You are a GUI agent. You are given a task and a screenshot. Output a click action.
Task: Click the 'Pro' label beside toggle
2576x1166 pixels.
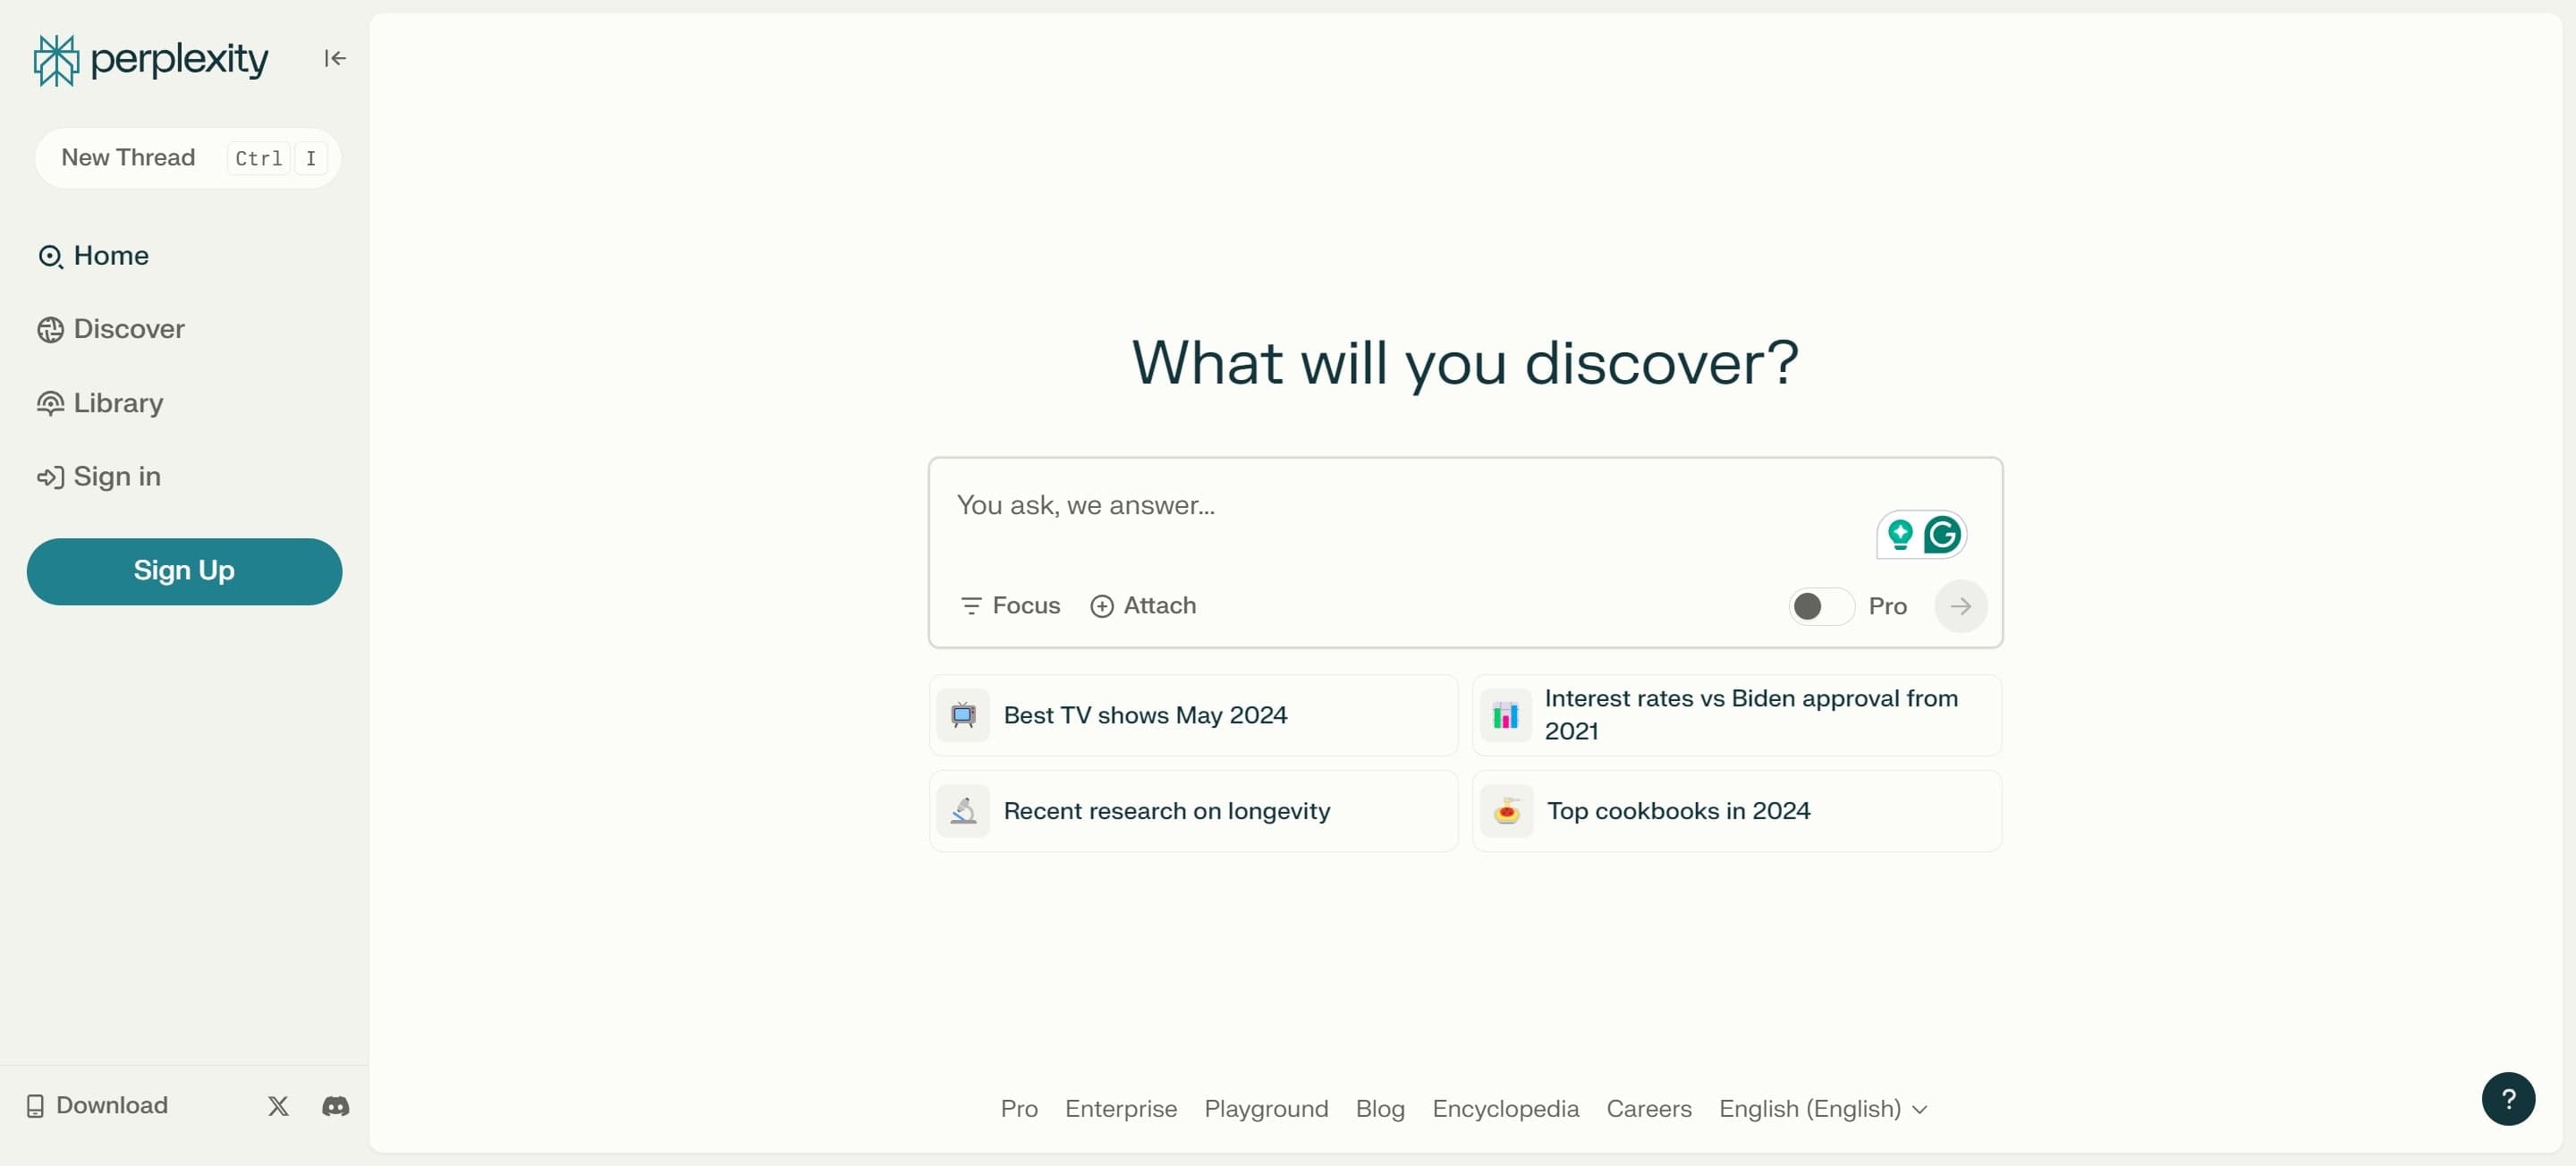[1887, 606]
